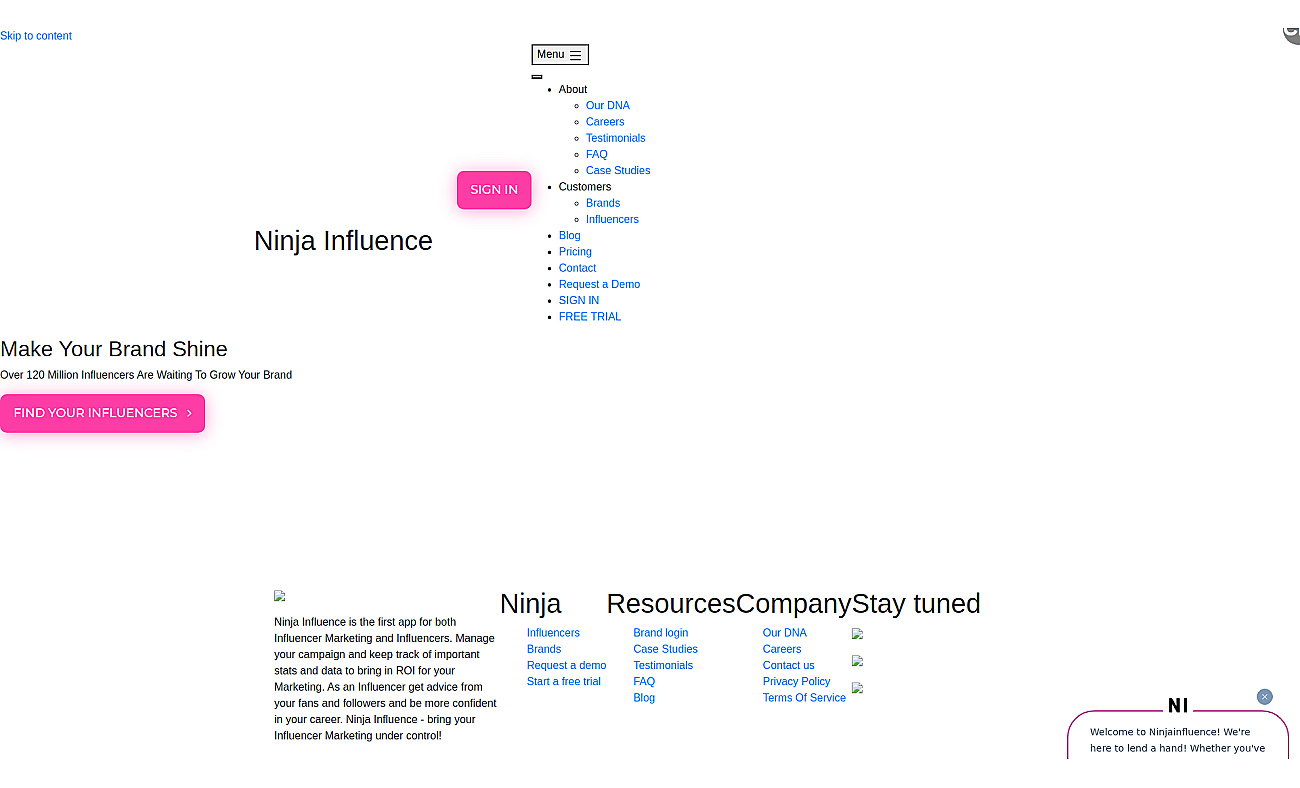The image size is (1300, 788).
Task: Open footer Brand login link
Action: point(661,633)
